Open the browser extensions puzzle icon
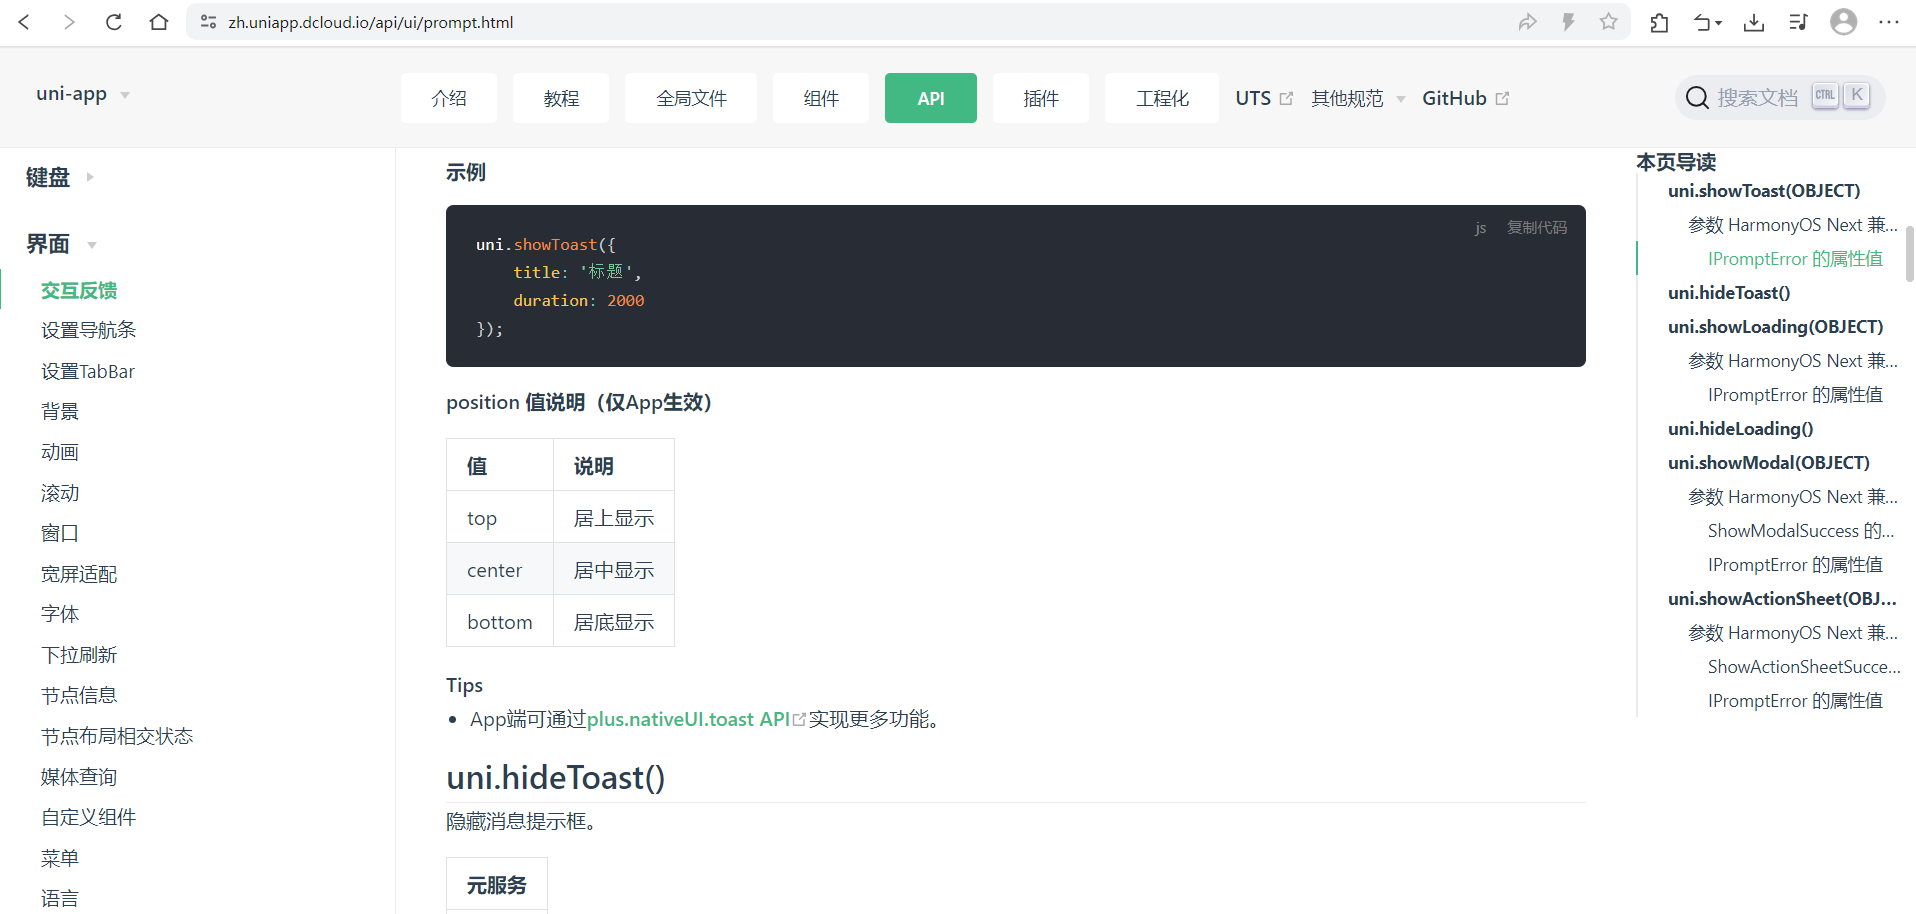This screenshot has width=1916, height=914. click(1660, 22)
